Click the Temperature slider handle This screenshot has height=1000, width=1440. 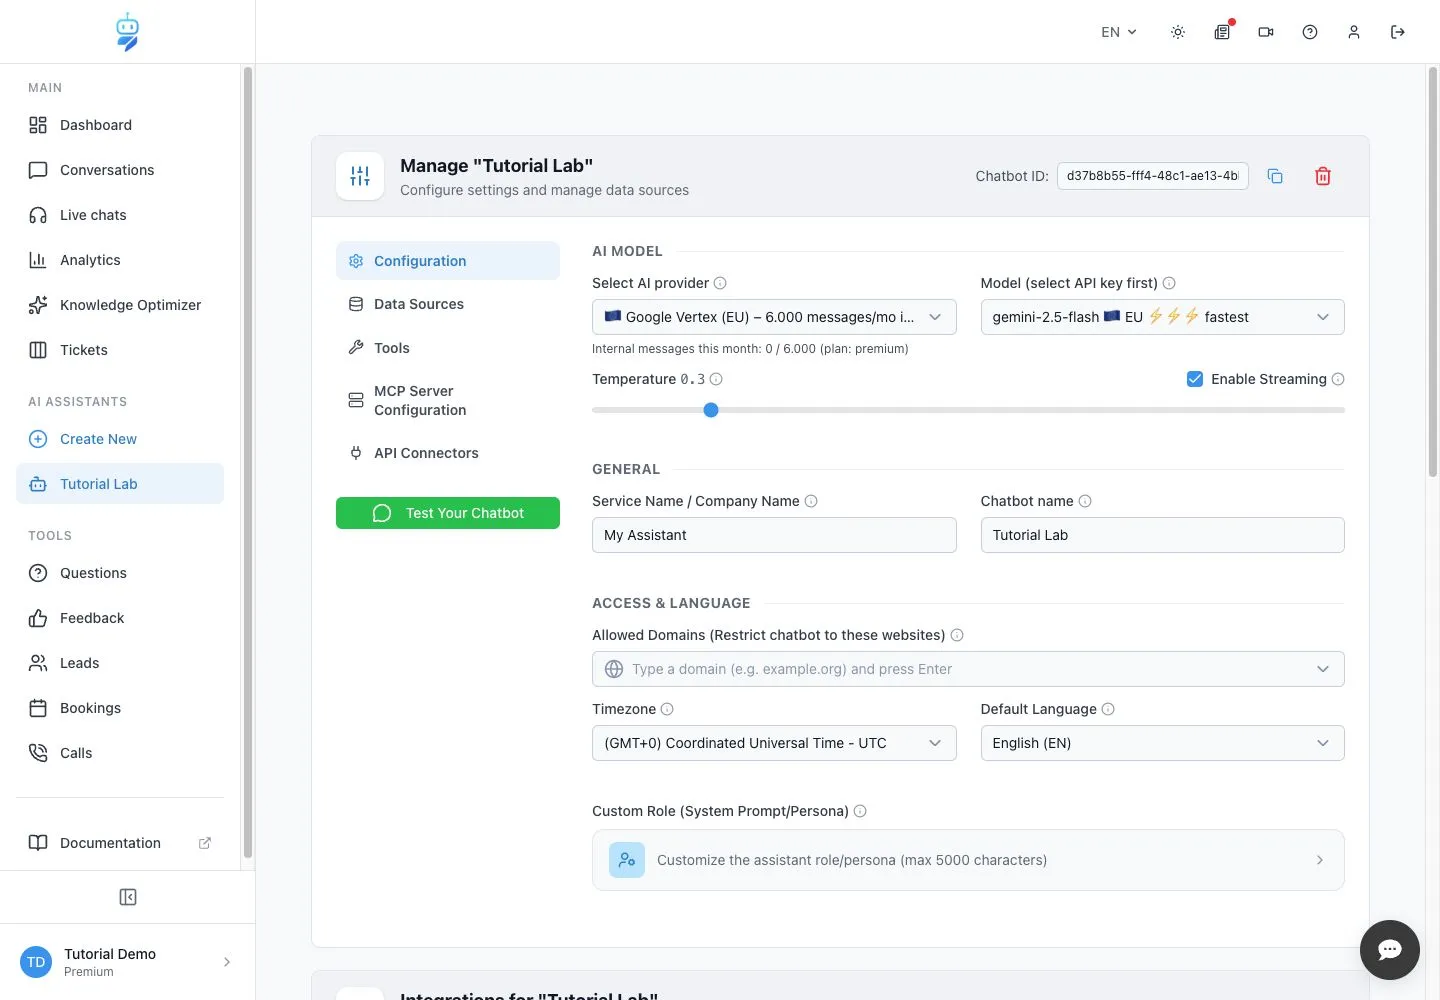coord(711,410)
